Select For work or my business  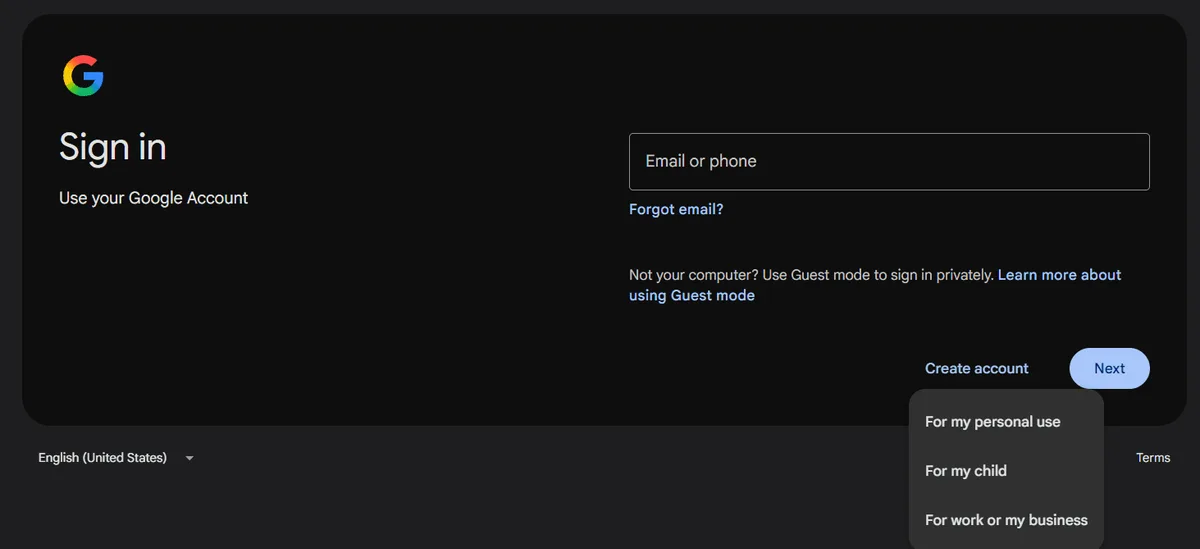[1006, 520]
